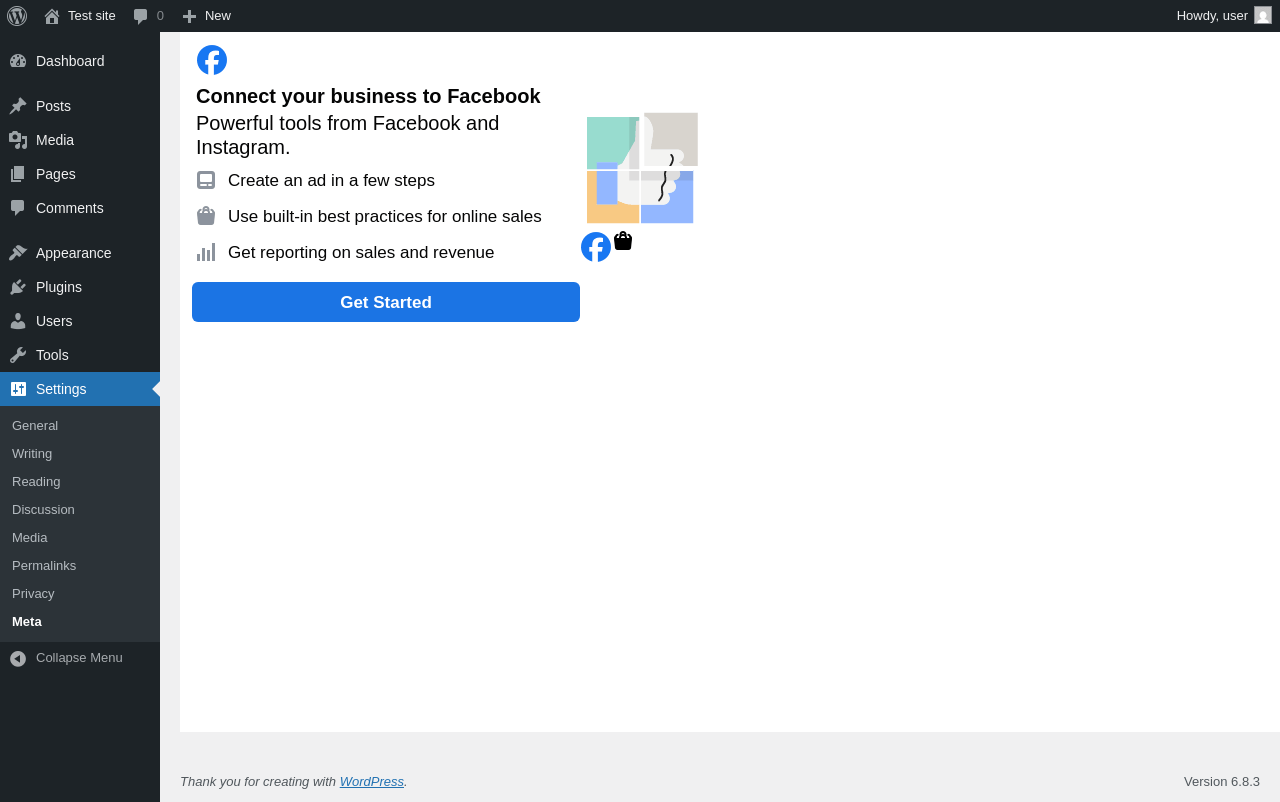
Task: Click the Plugins plug icon
Action: point(18,287)
